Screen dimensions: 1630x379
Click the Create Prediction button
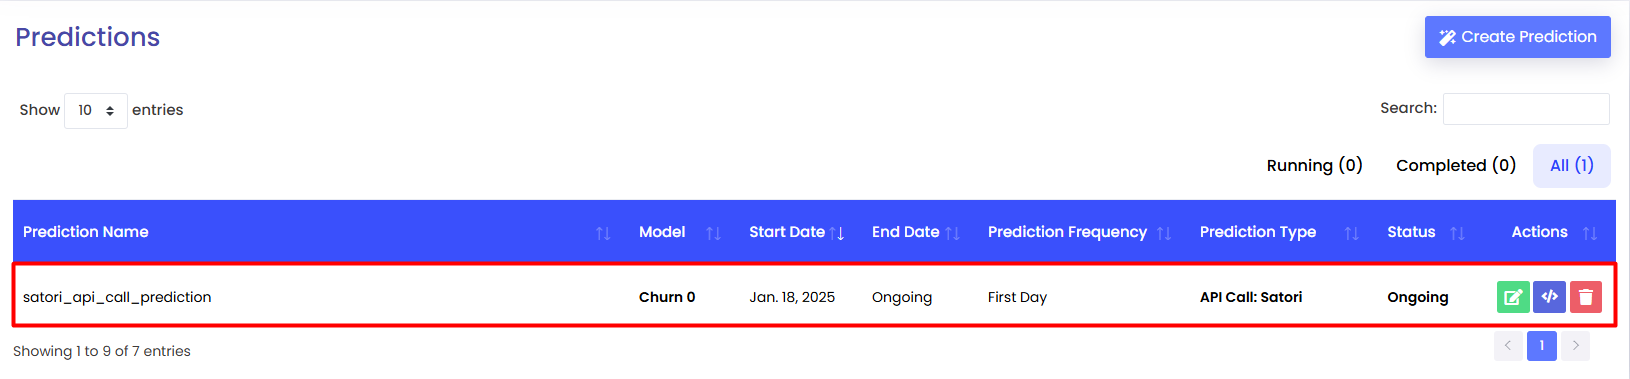point(1518,37)
